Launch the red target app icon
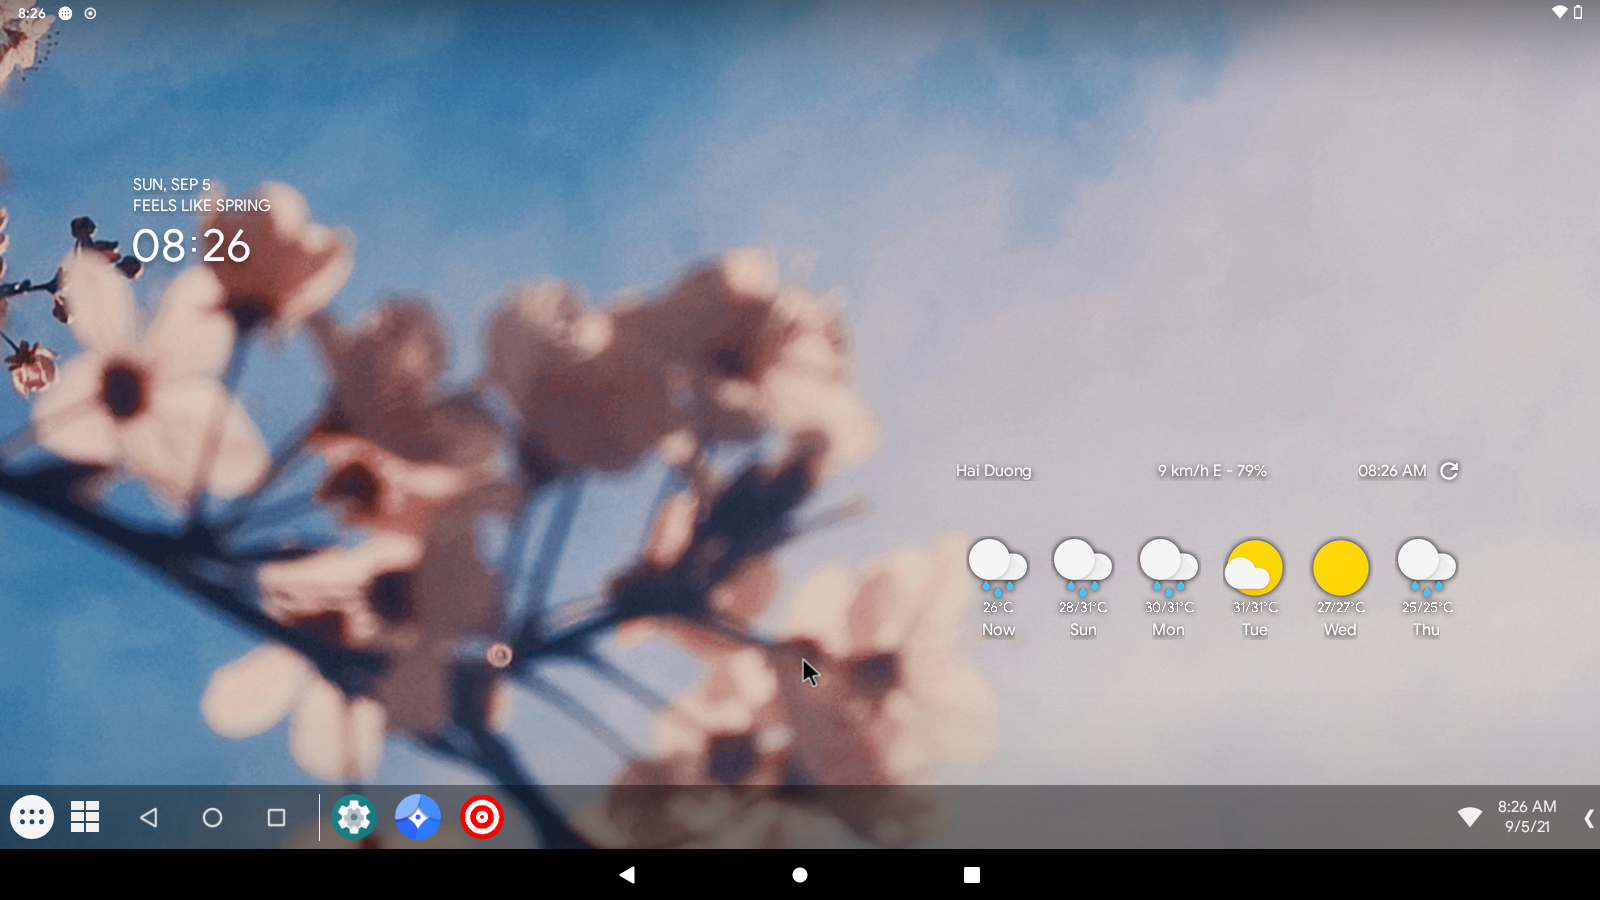Screen dimensions: 1600x900 482,817
